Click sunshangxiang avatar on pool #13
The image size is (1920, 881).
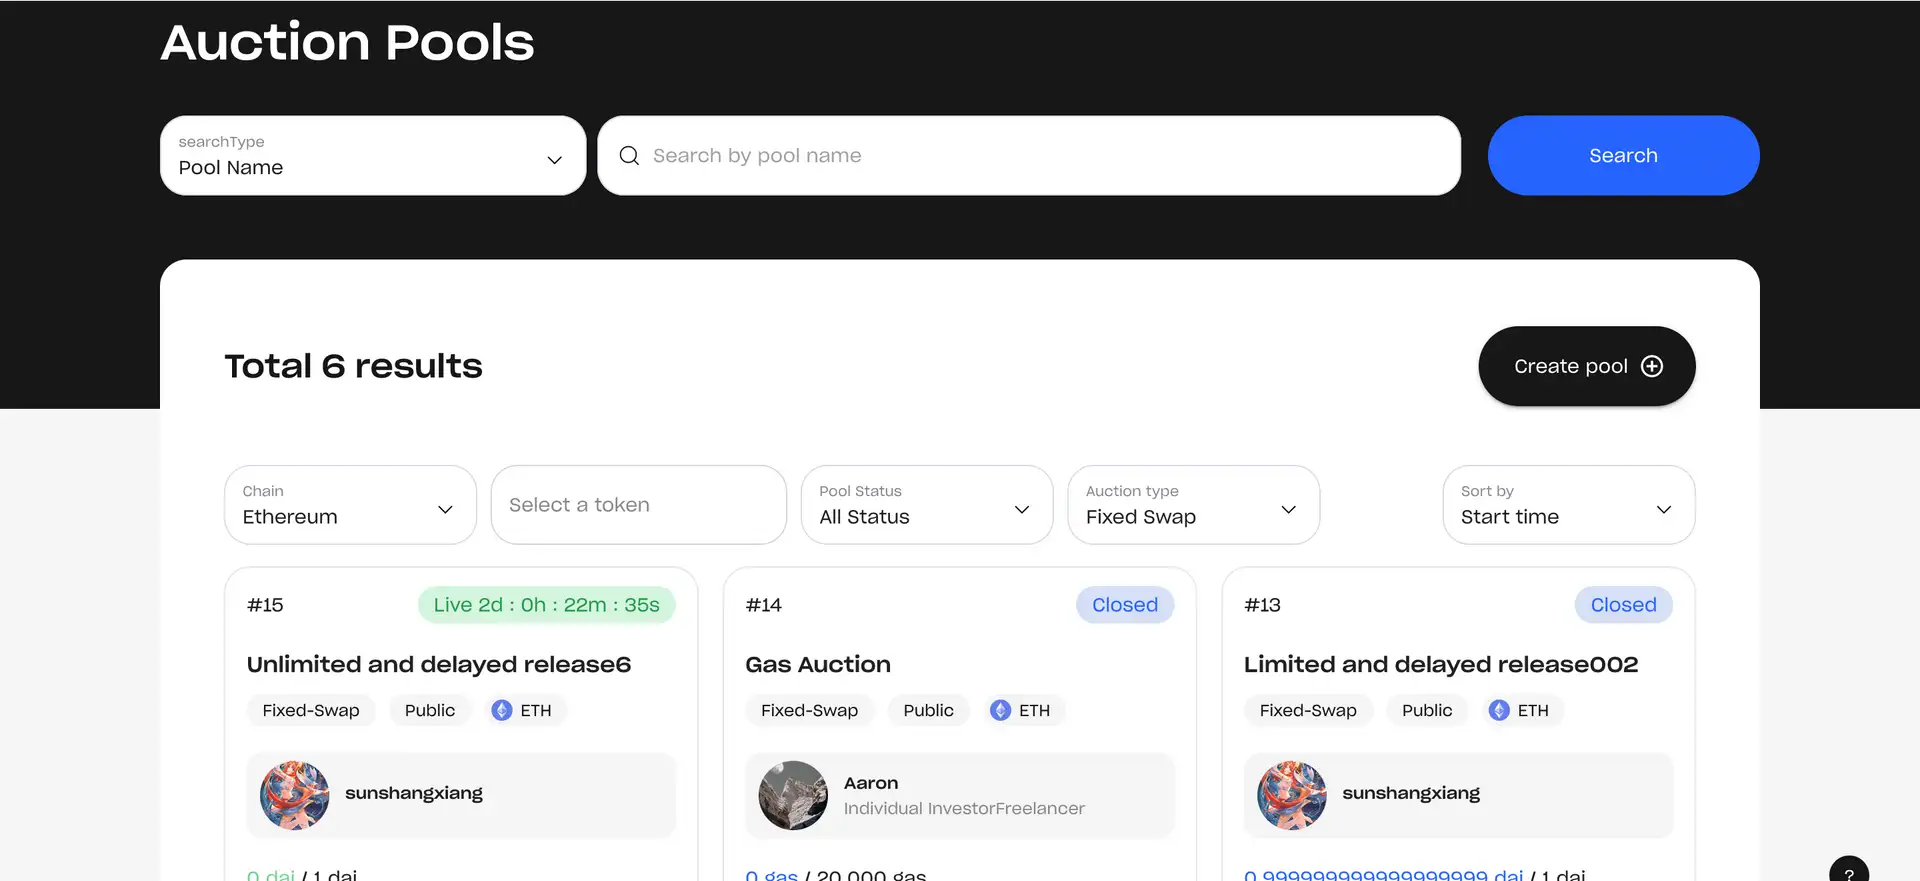point(1292,795)
